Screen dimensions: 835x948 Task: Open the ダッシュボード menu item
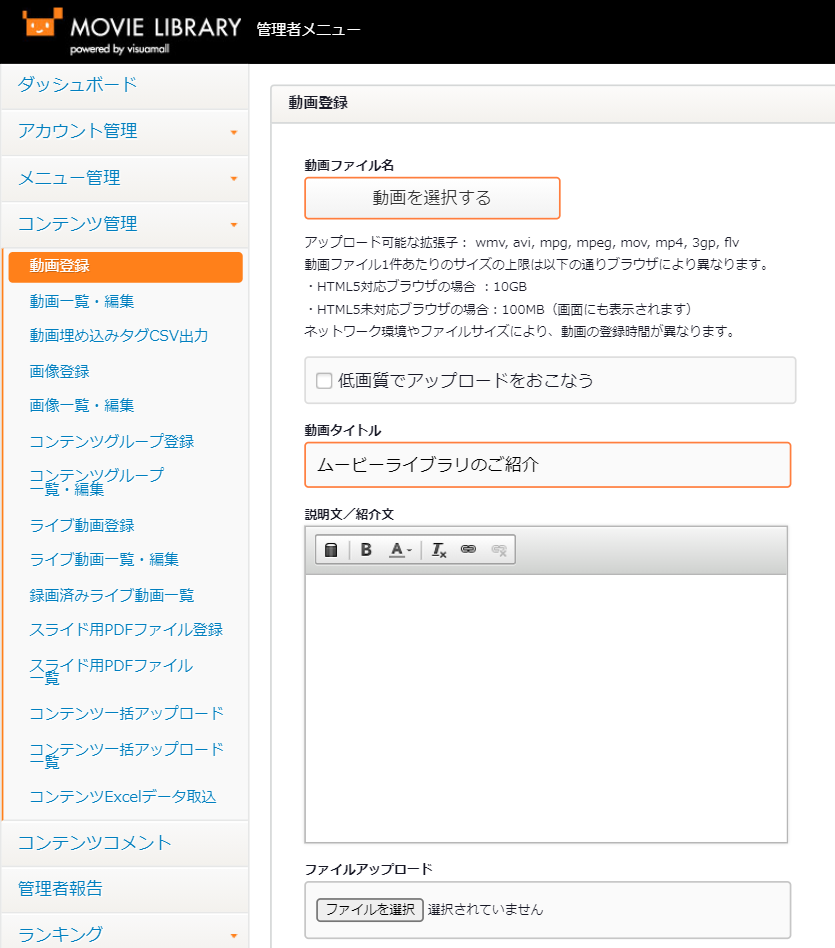pyautogui.click(x=78, y=85)
